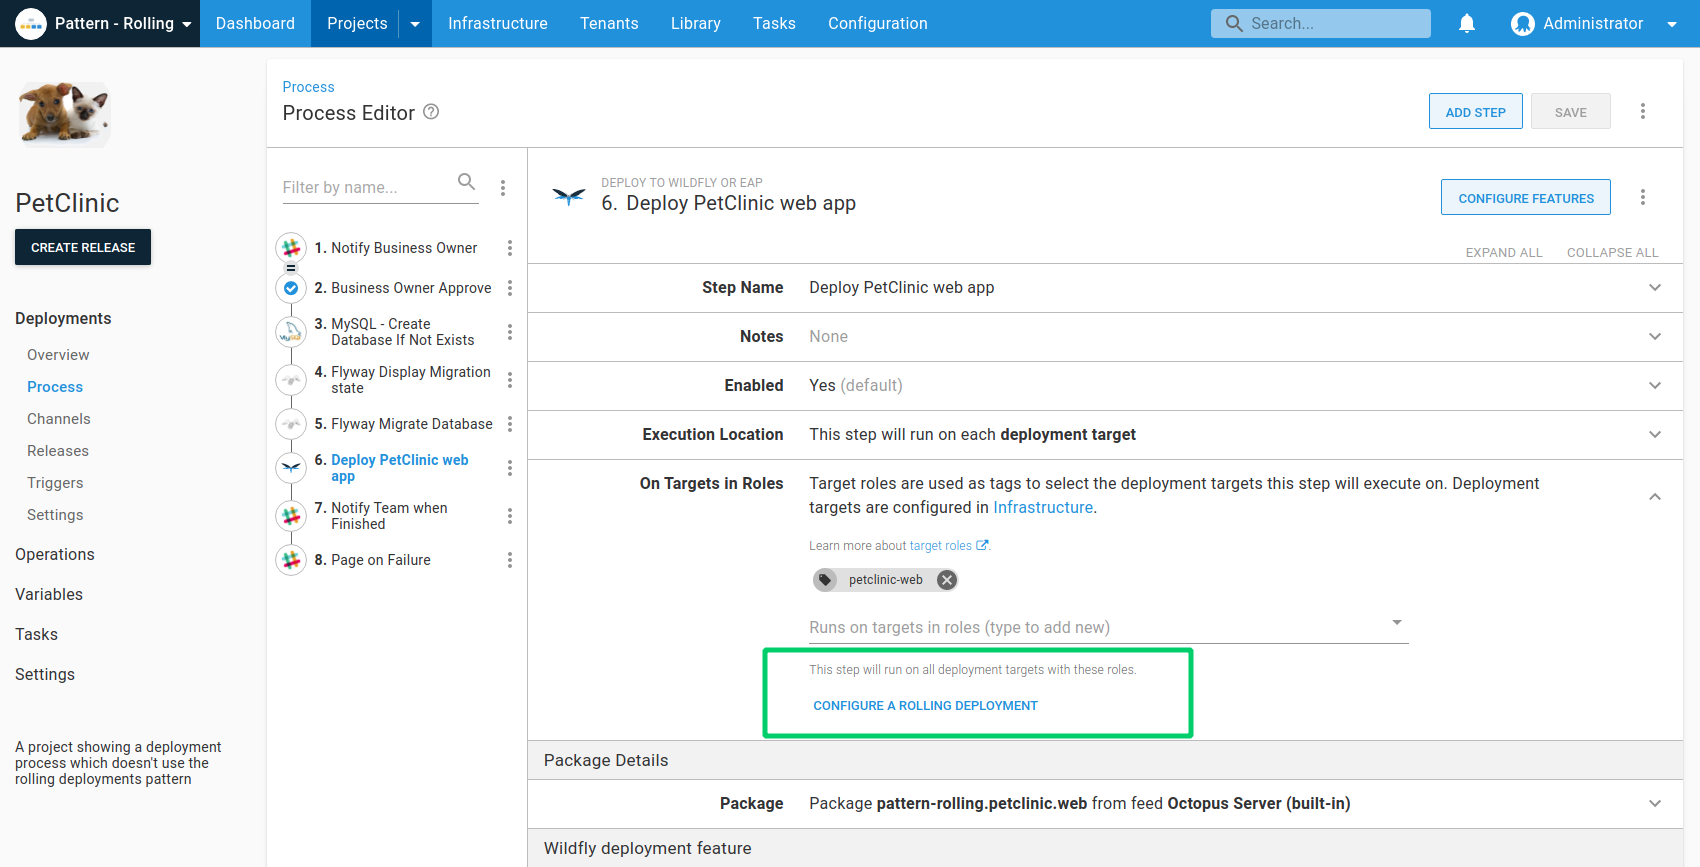Click the PetClinic project logo image
Image resolution: width=1700 pixels, height=867 pixels.
(63, 113)
